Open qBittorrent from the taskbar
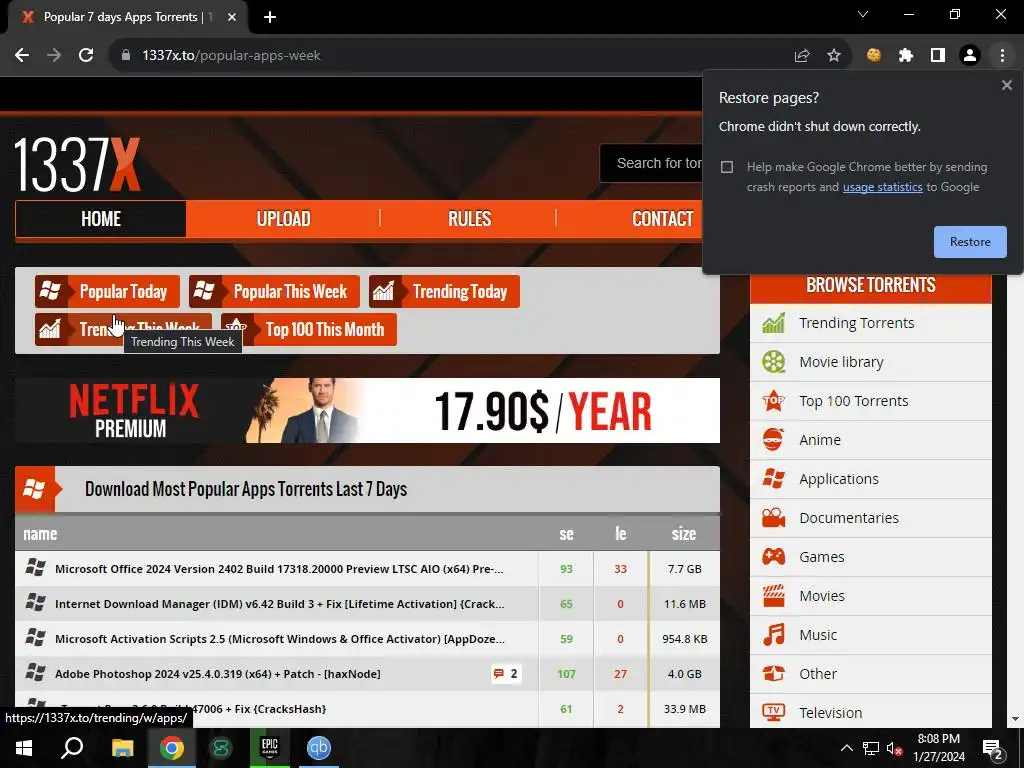 319,748
